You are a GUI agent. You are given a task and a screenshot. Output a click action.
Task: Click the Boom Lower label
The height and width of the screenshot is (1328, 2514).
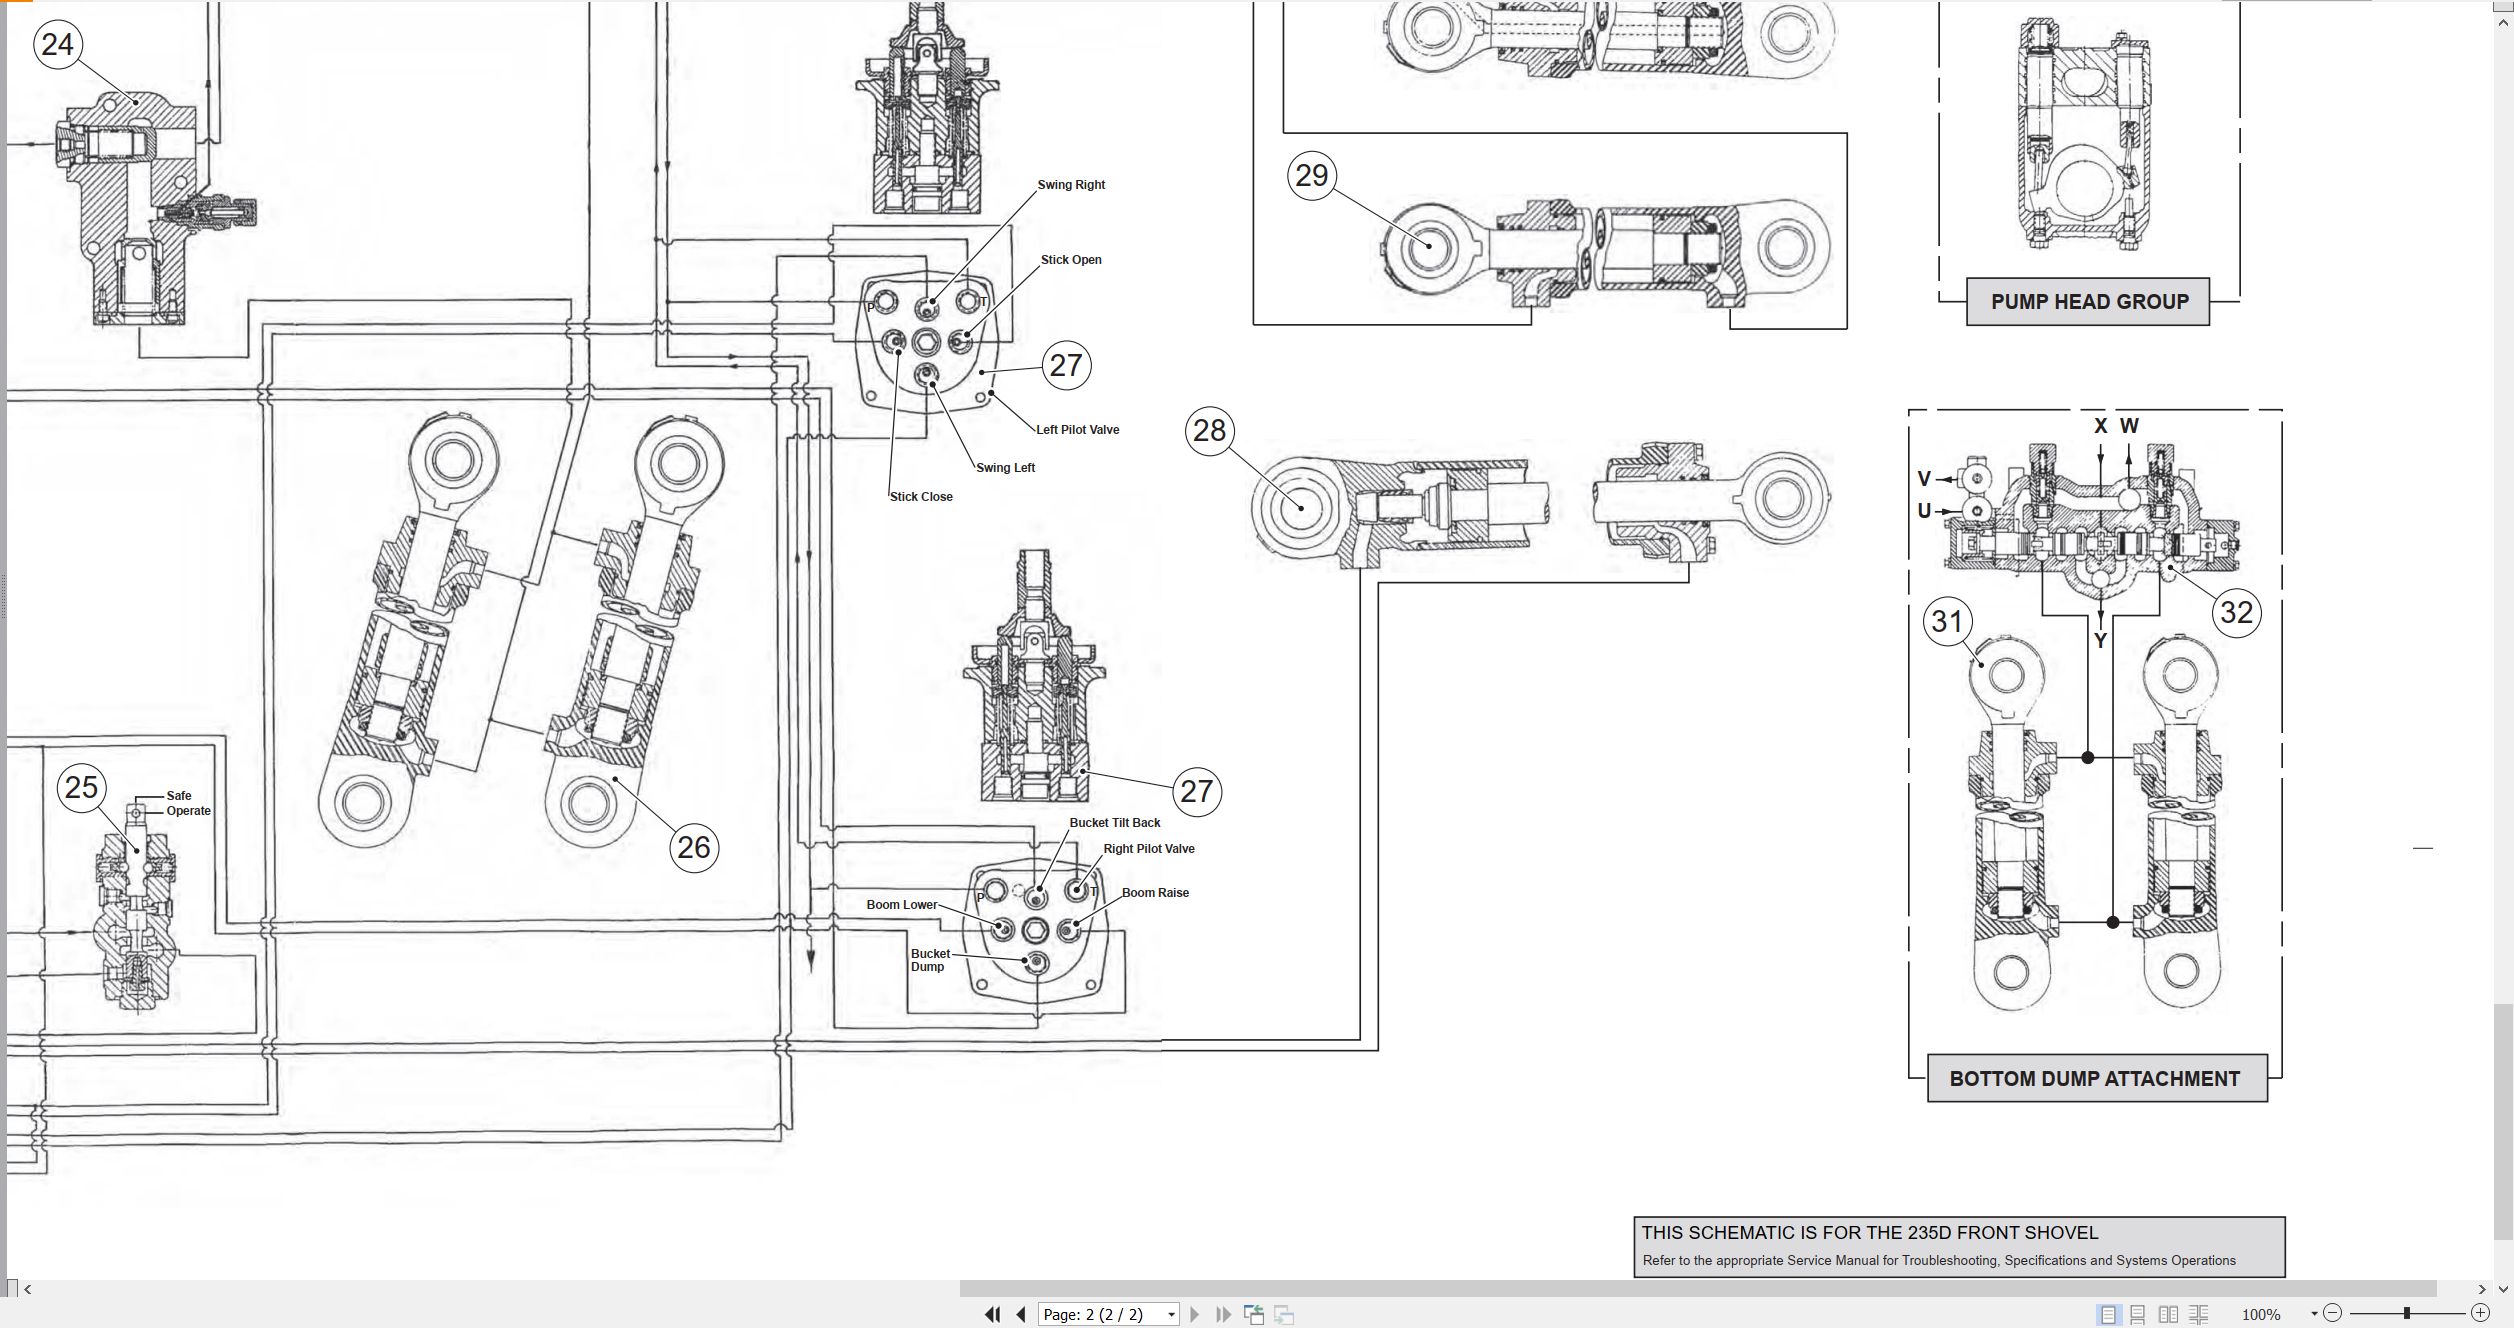(x=902, y=905)
